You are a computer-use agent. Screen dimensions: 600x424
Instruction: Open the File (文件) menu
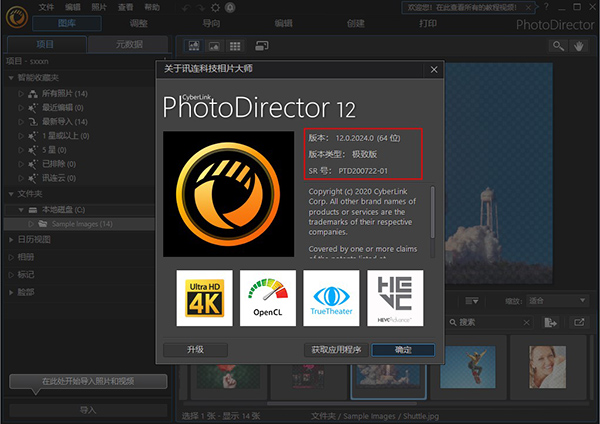coord(46,7)
